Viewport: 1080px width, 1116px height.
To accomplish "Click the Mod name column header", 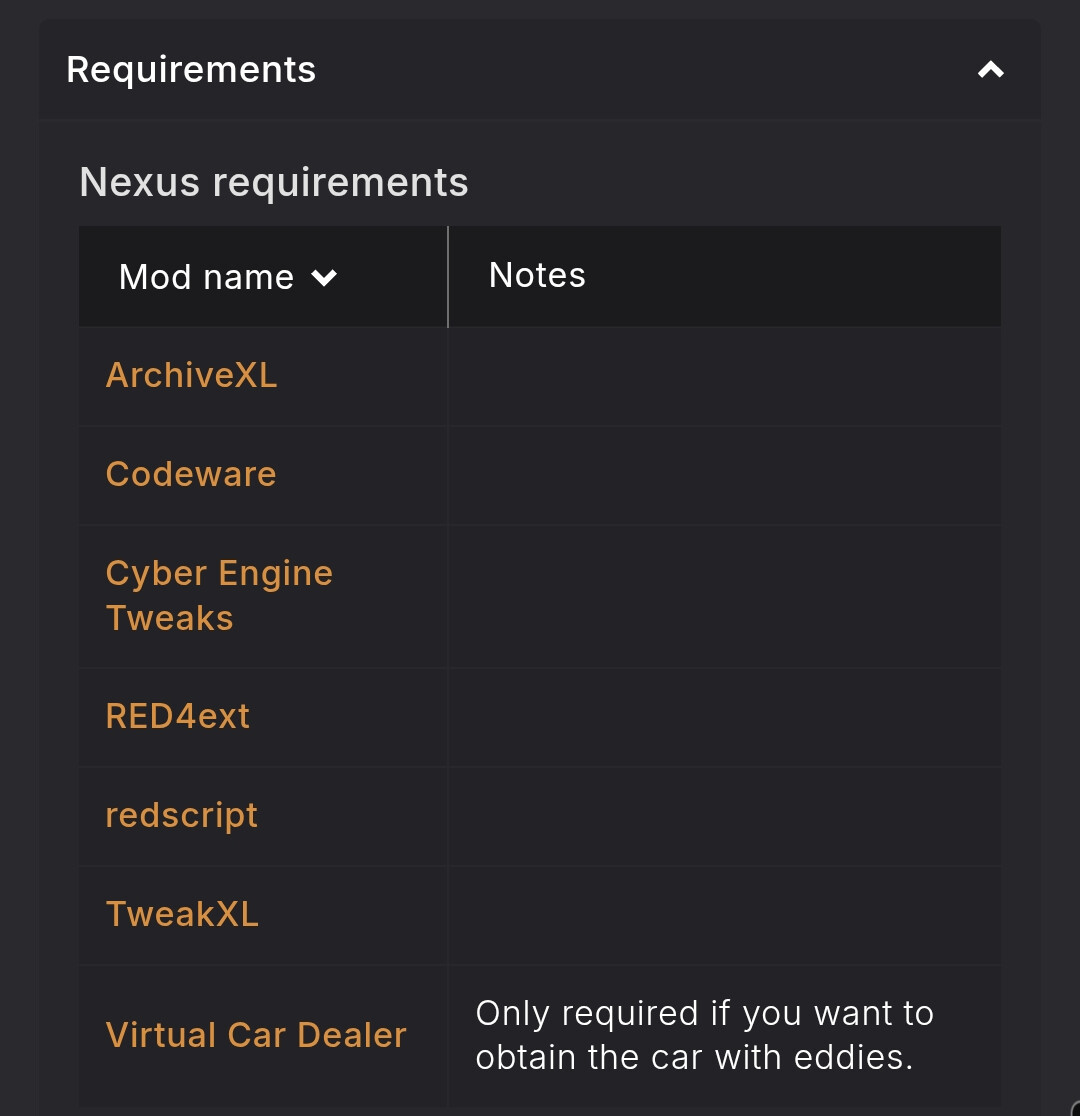I will 206,277.
